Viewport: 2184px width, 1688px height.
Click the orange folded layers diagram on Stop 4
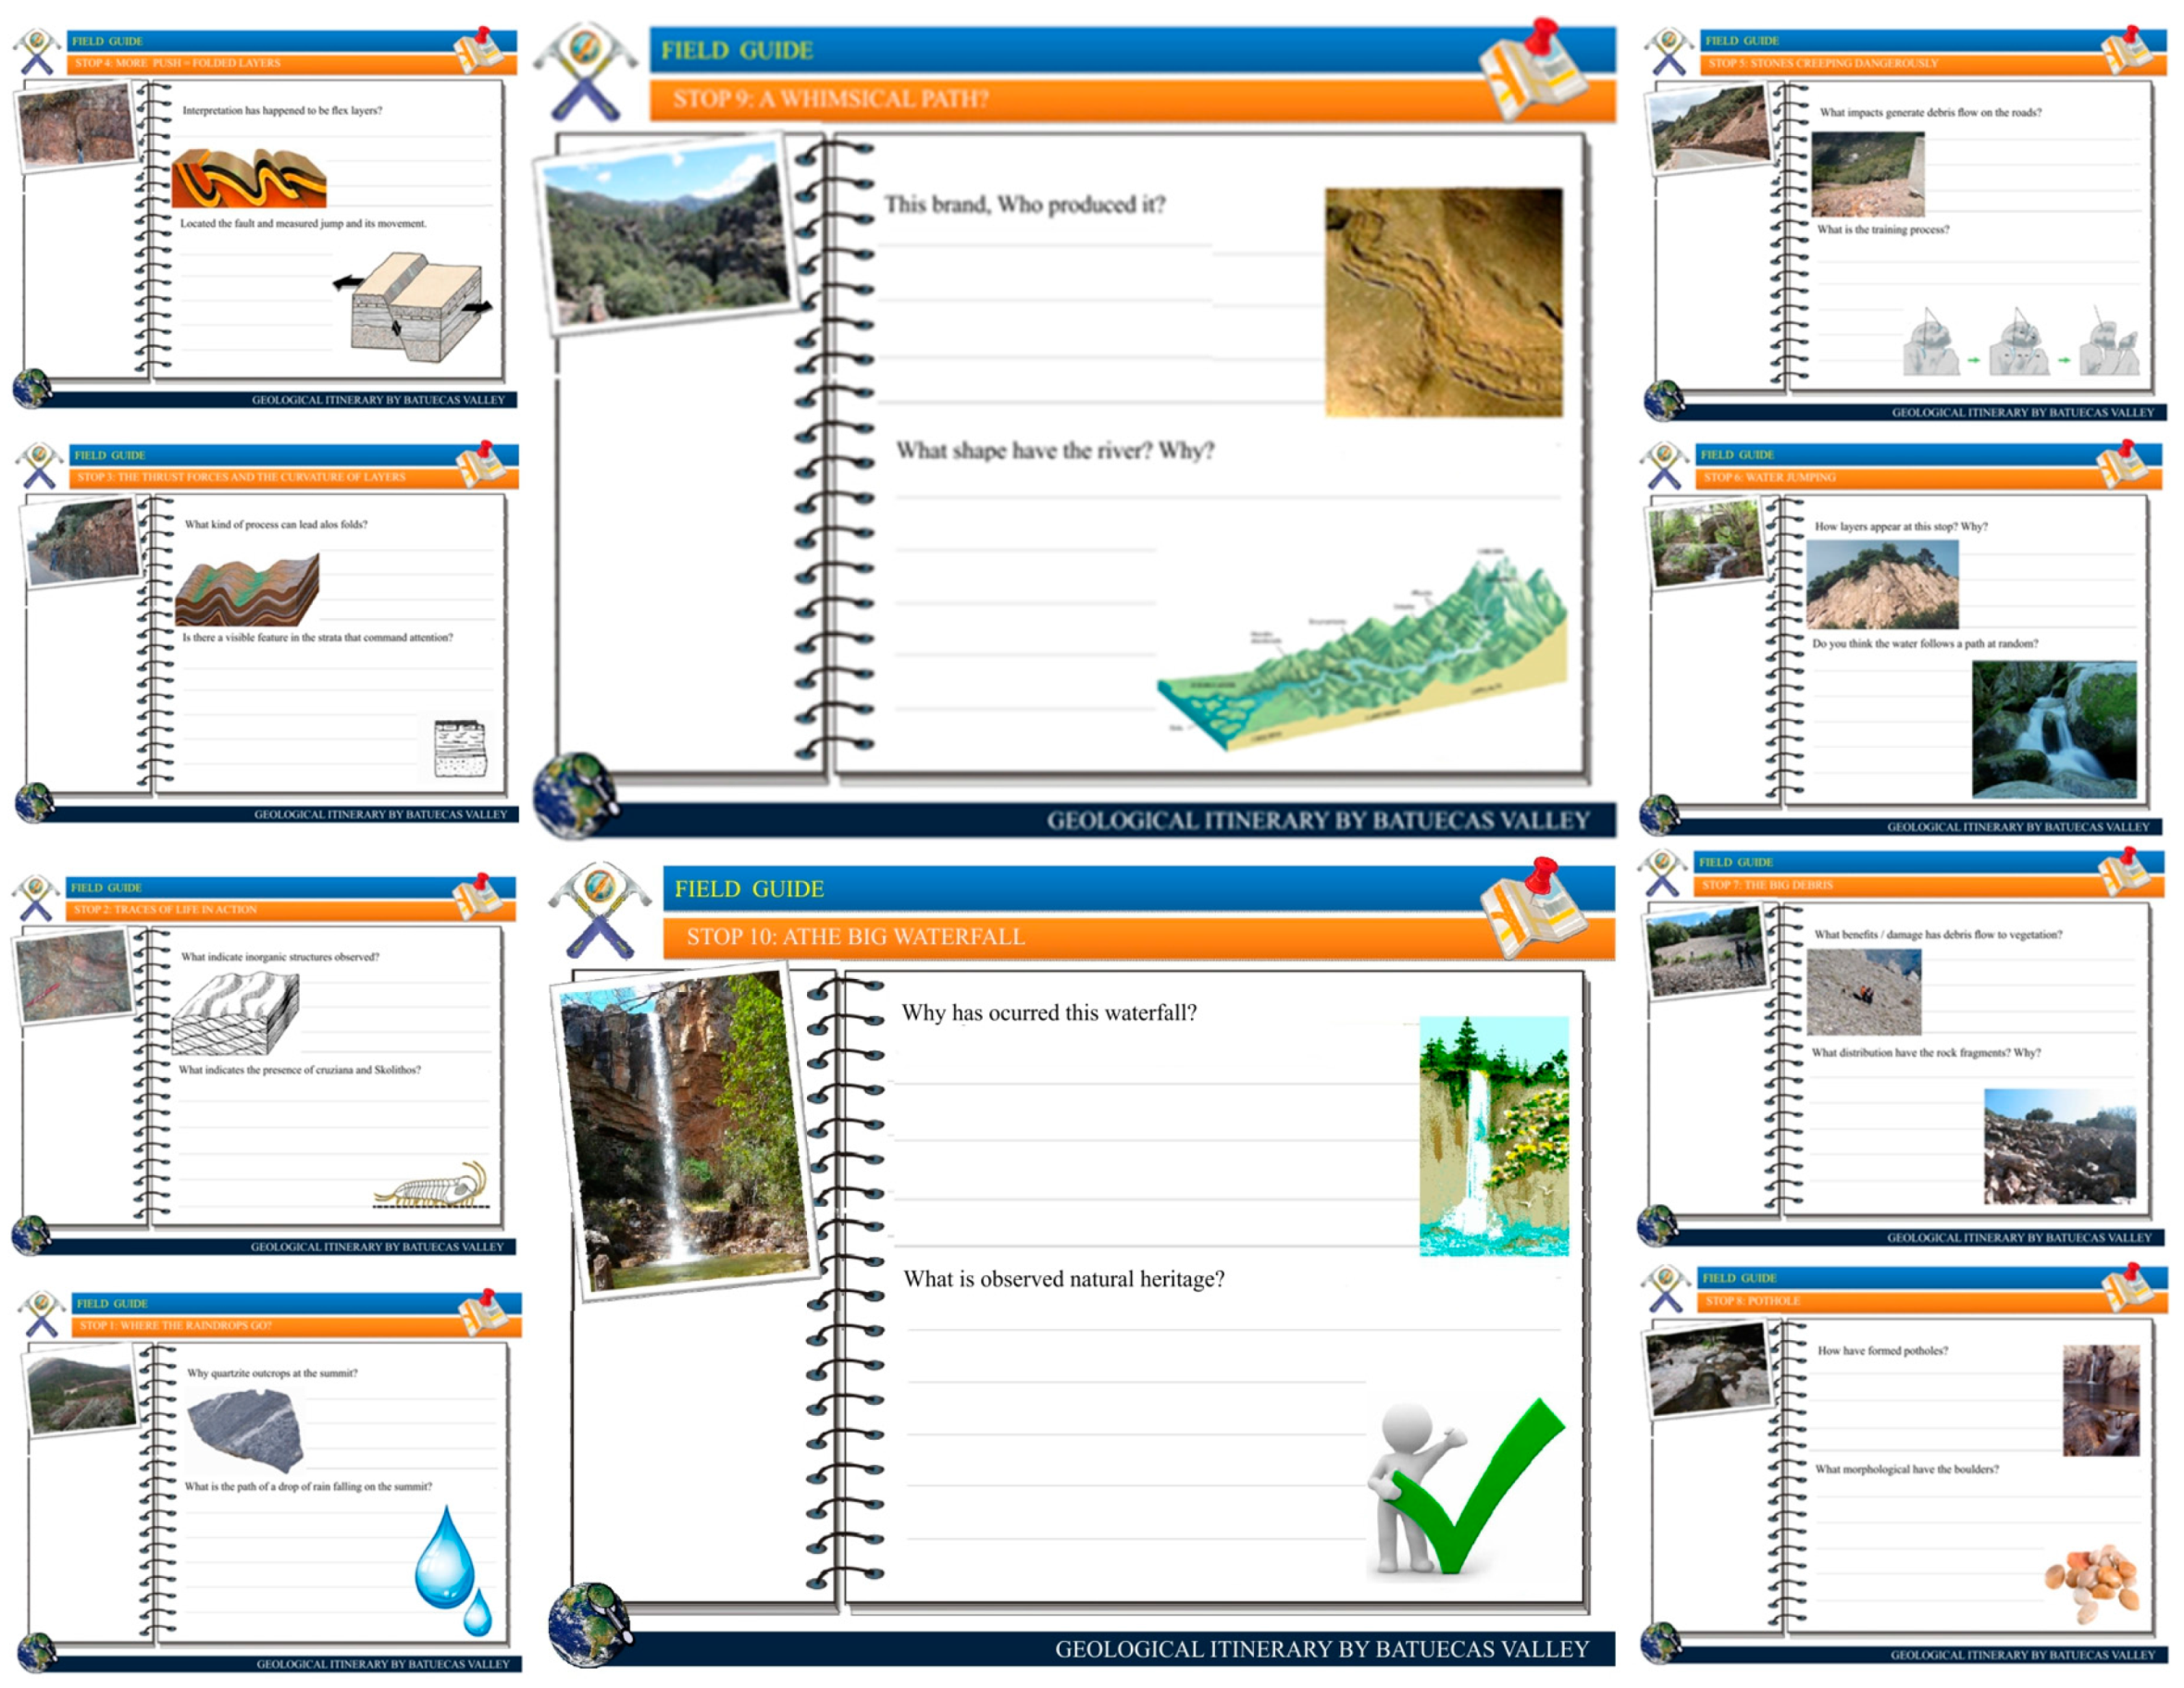(x=249, y=179)
